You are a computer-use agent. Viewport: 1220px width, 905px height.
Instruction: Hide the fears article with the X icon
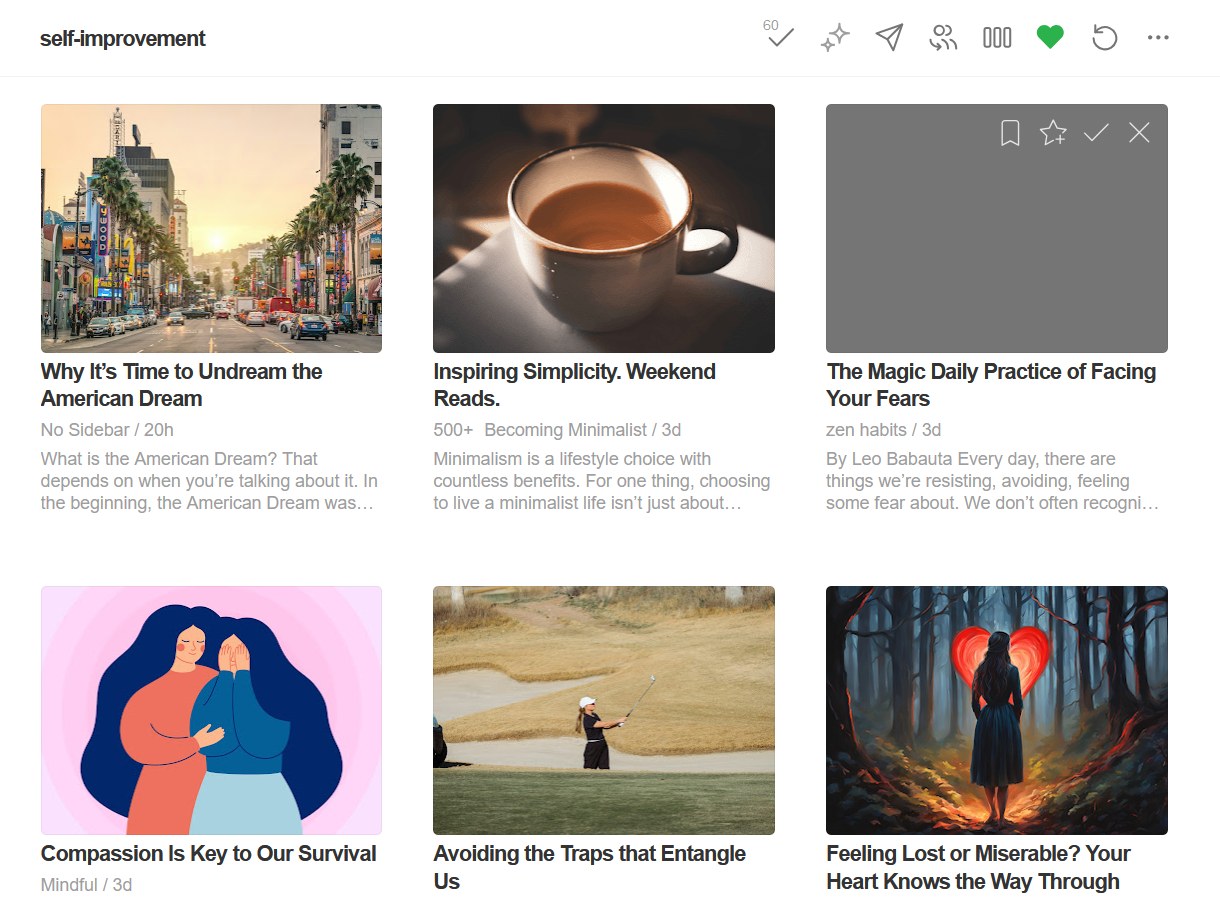tap(1139, 131)
